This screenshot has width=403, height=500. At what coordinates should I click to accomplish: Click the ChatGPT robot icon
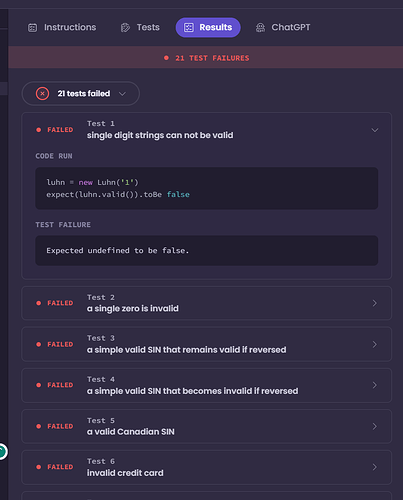[260, 28]
